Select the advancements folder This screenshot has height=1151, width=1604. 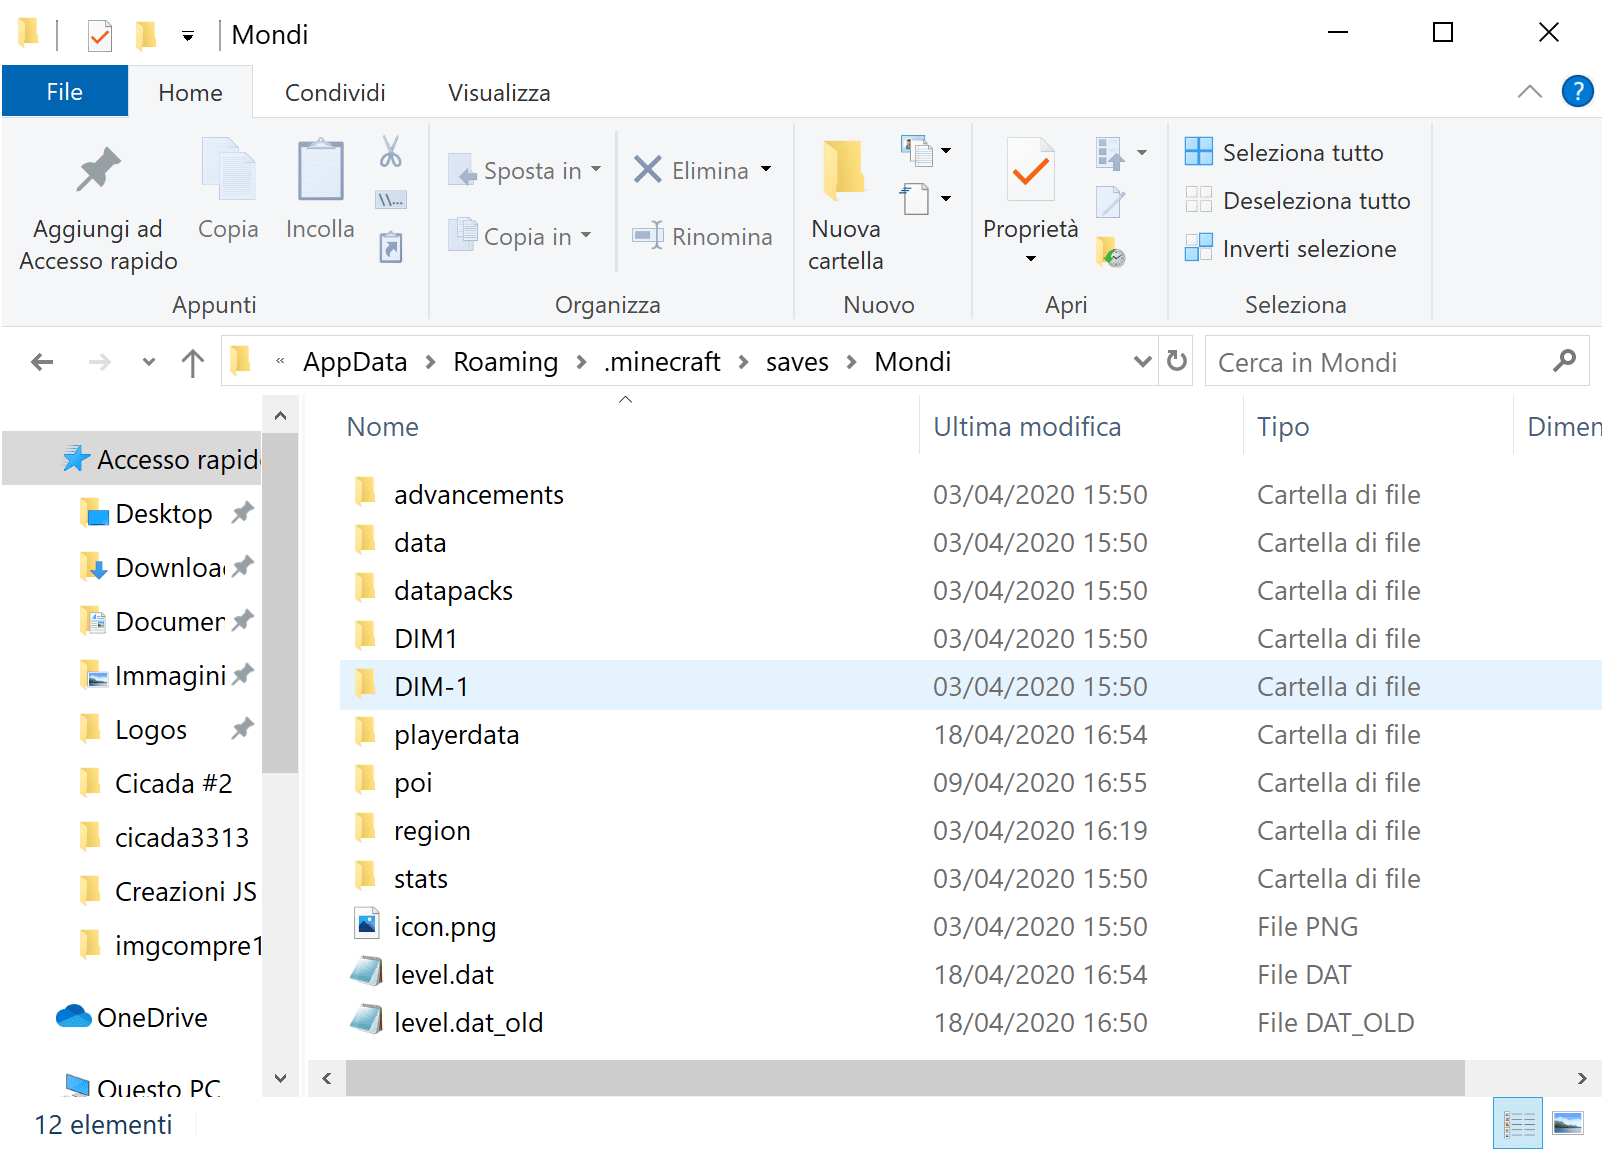[478, 495]
